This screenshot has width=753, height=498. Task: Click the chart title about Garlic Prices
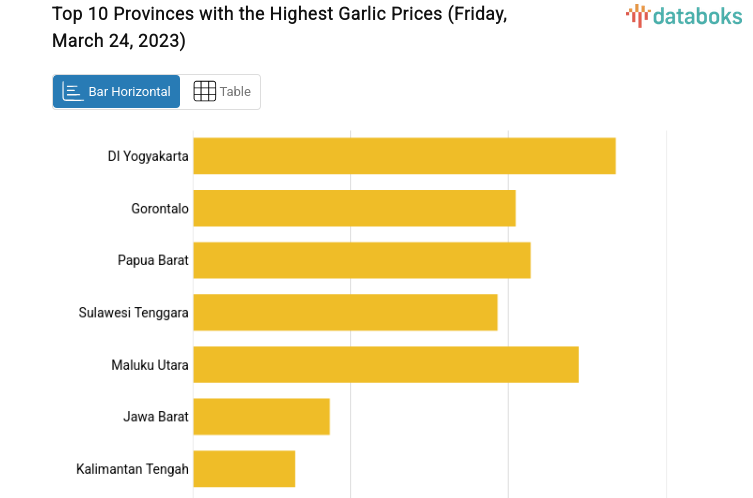click(x=279, y=28)
